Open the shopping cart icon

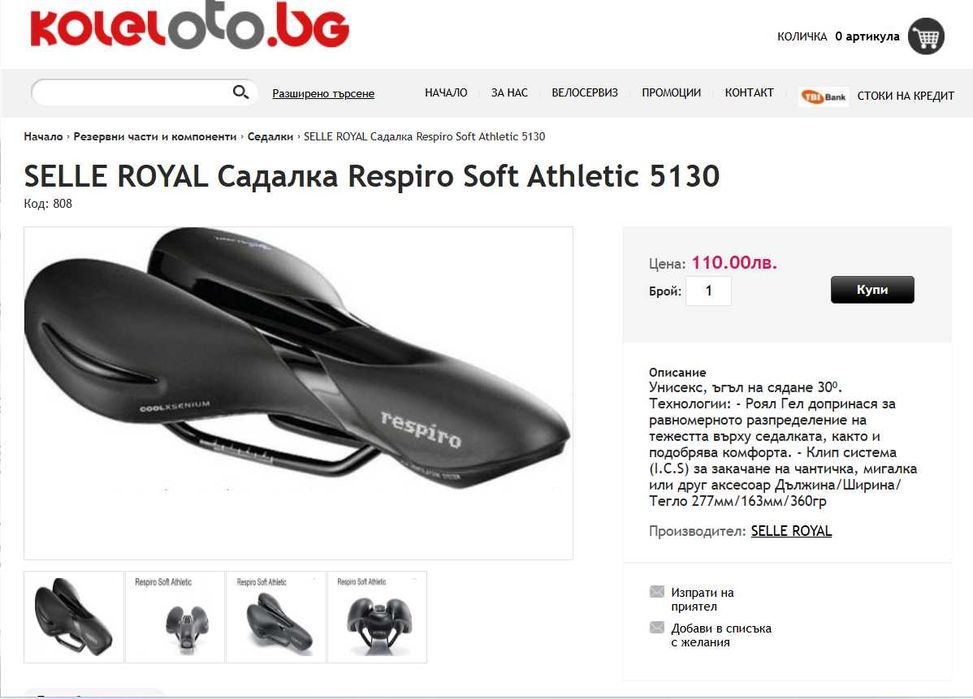pos(926,37)
